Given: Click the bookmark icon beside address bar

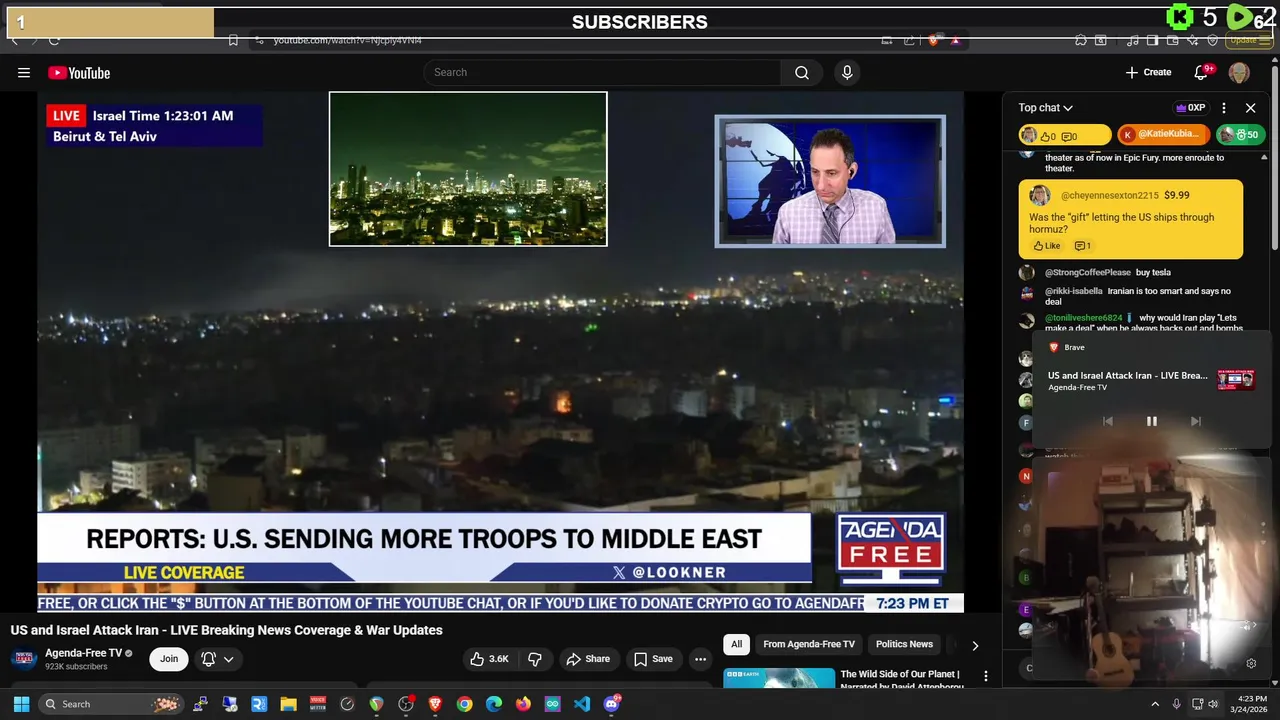Looking at the screenshot, I should (x=233, y=40).
